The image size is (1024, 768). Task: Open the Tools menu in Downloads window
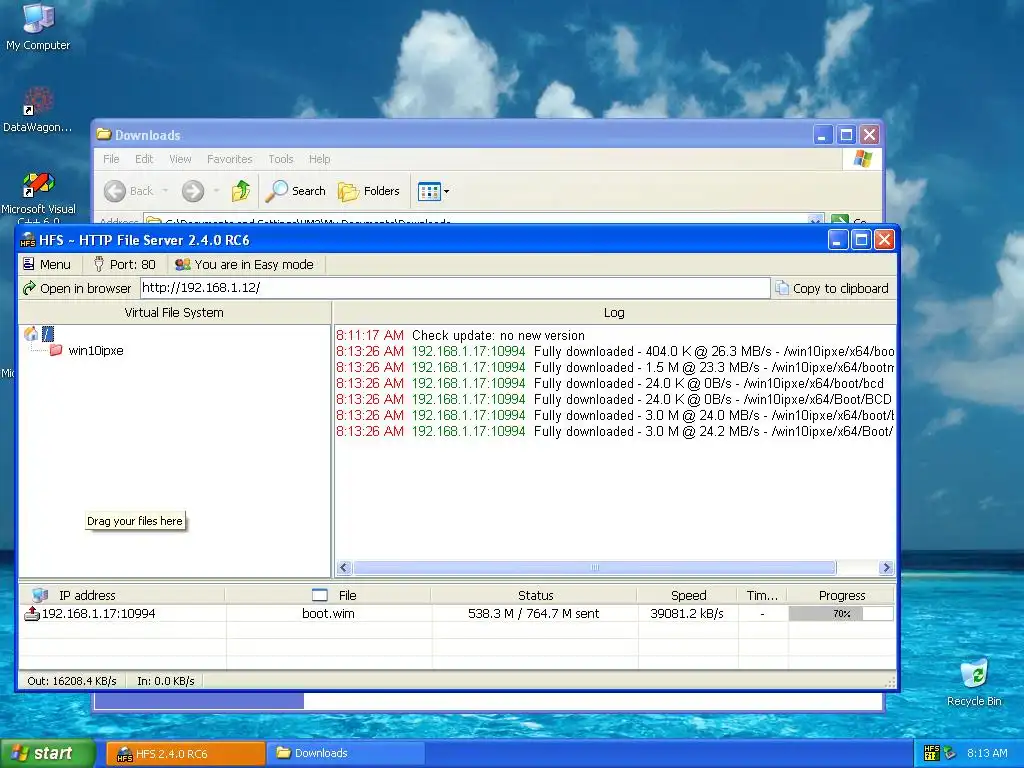coord(281,159)
